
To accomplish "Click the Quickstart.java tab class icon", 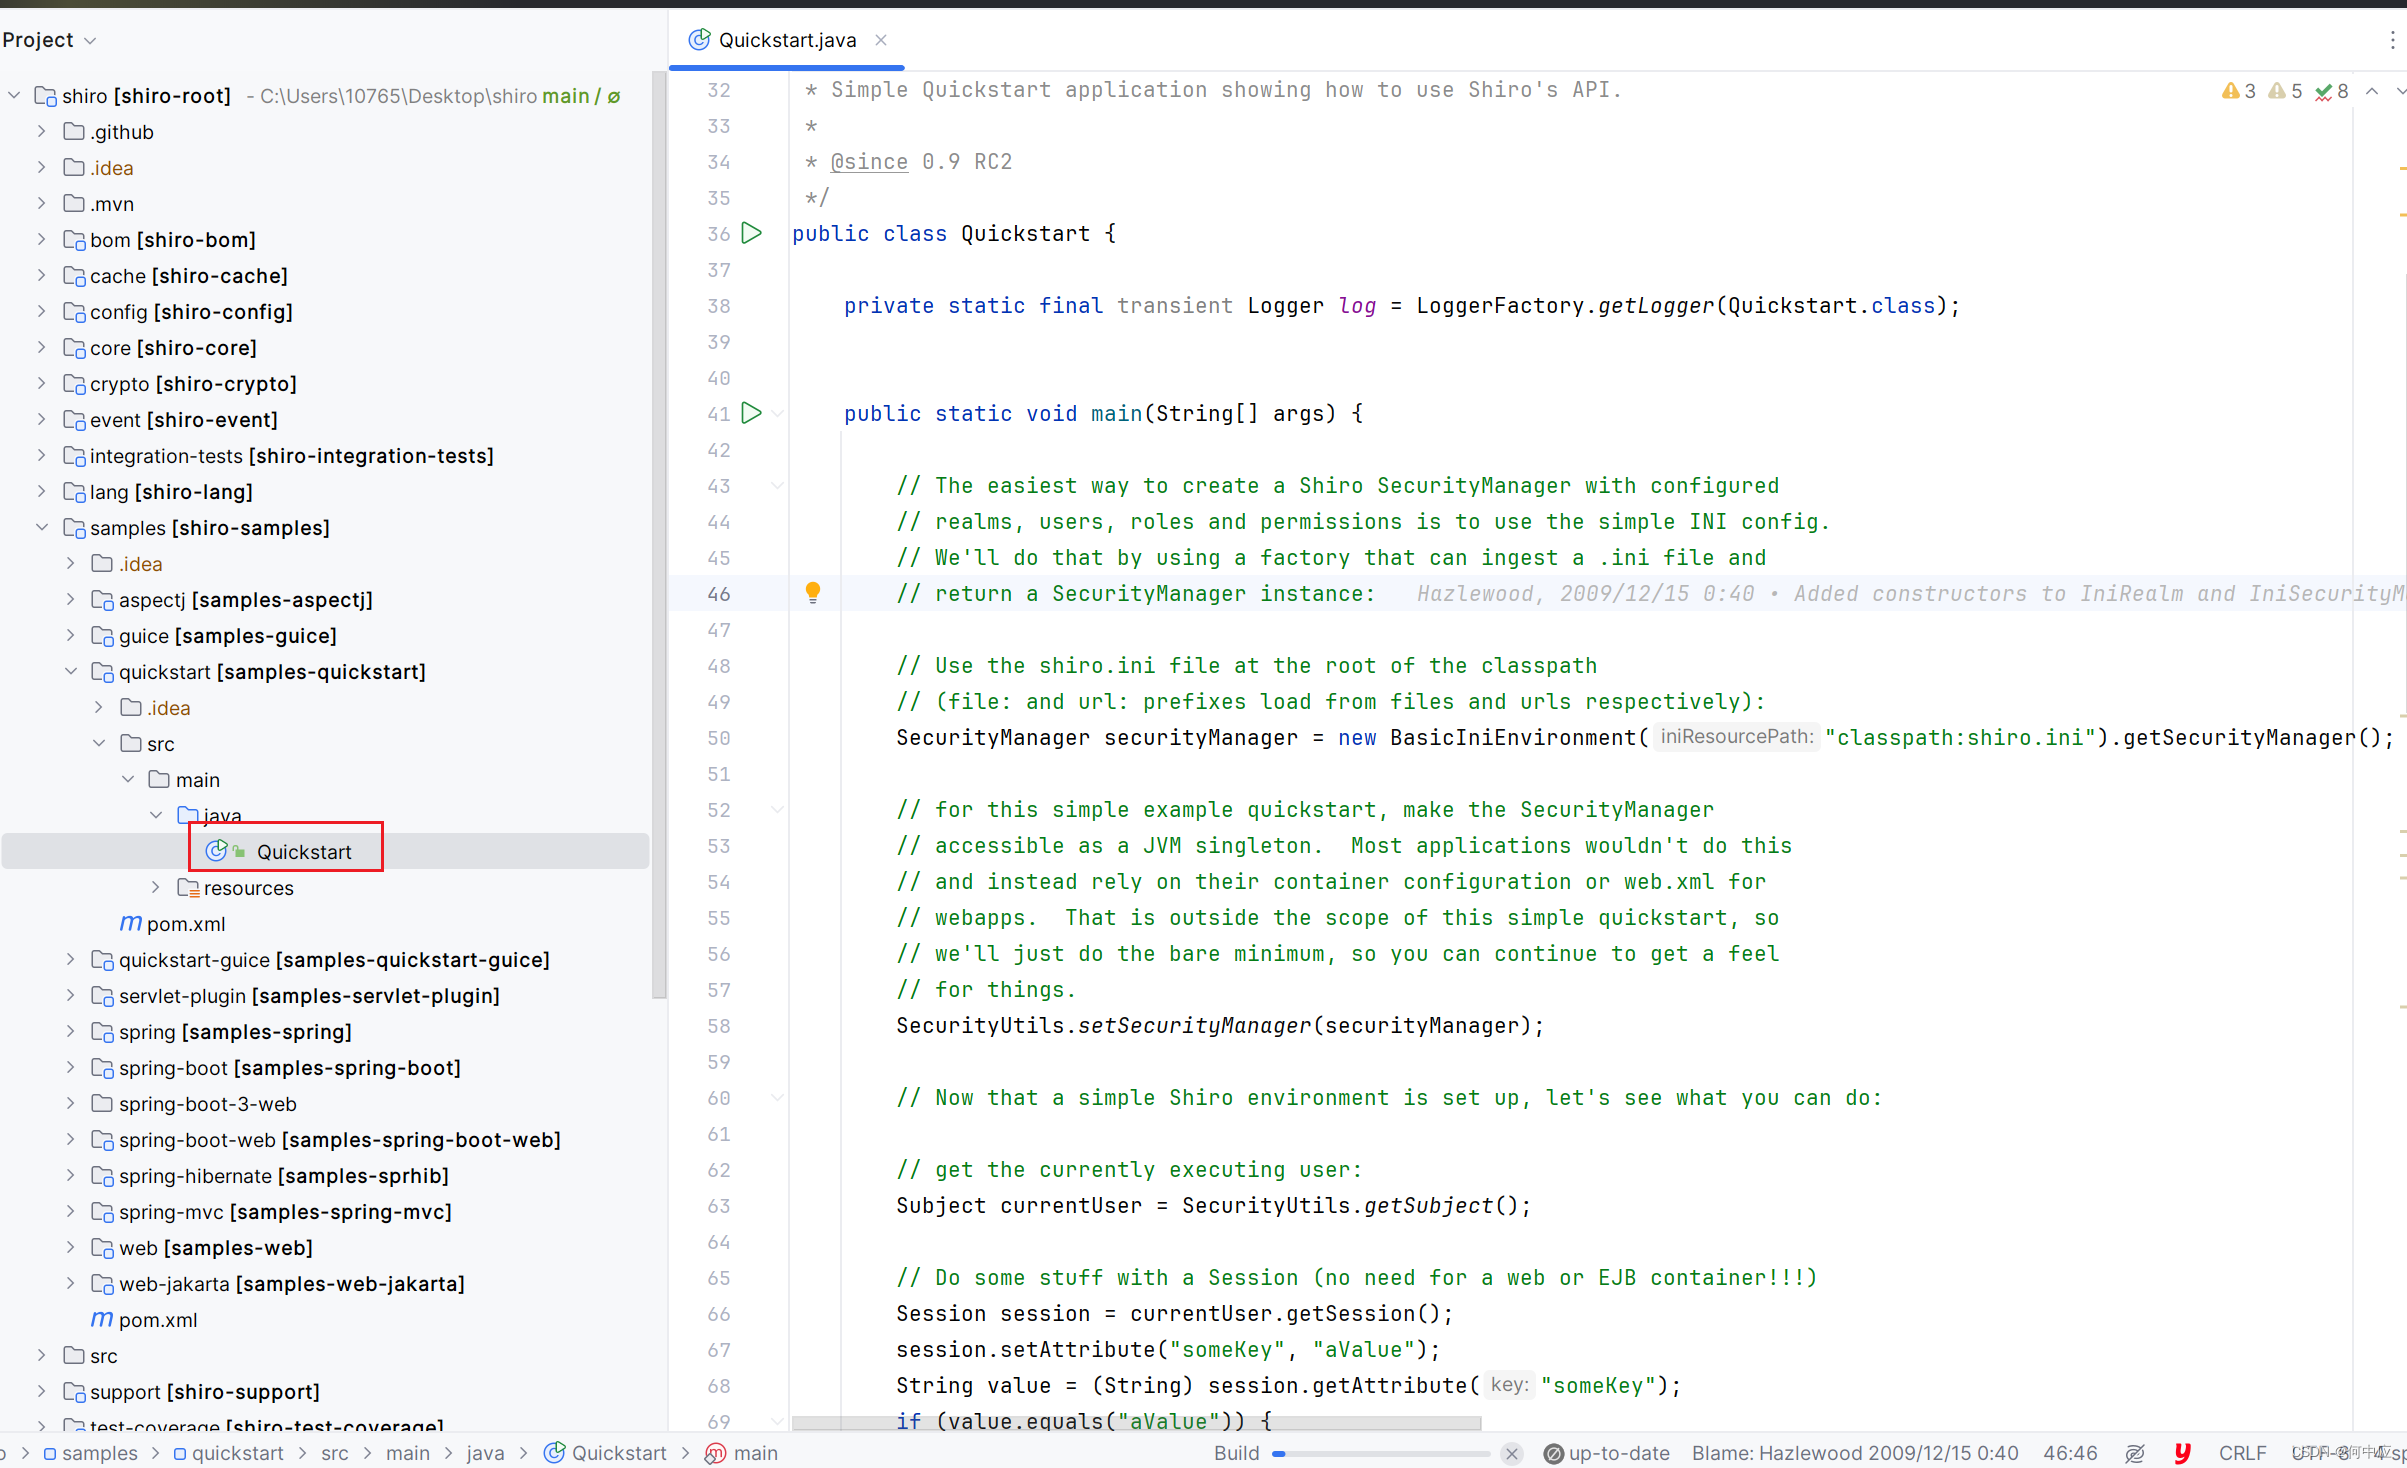I will point(700,40).
